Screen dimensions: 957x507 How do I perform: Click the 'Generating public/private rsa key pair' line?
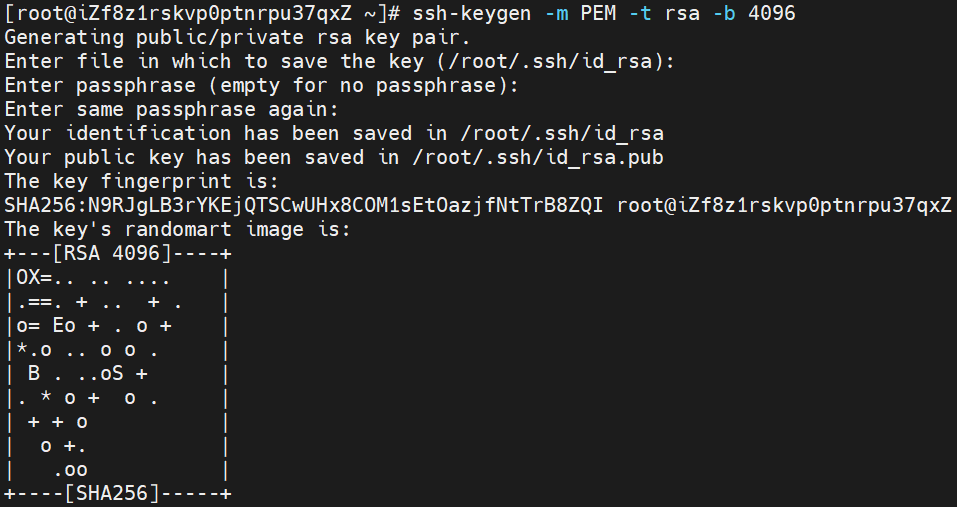pos(237,37)
